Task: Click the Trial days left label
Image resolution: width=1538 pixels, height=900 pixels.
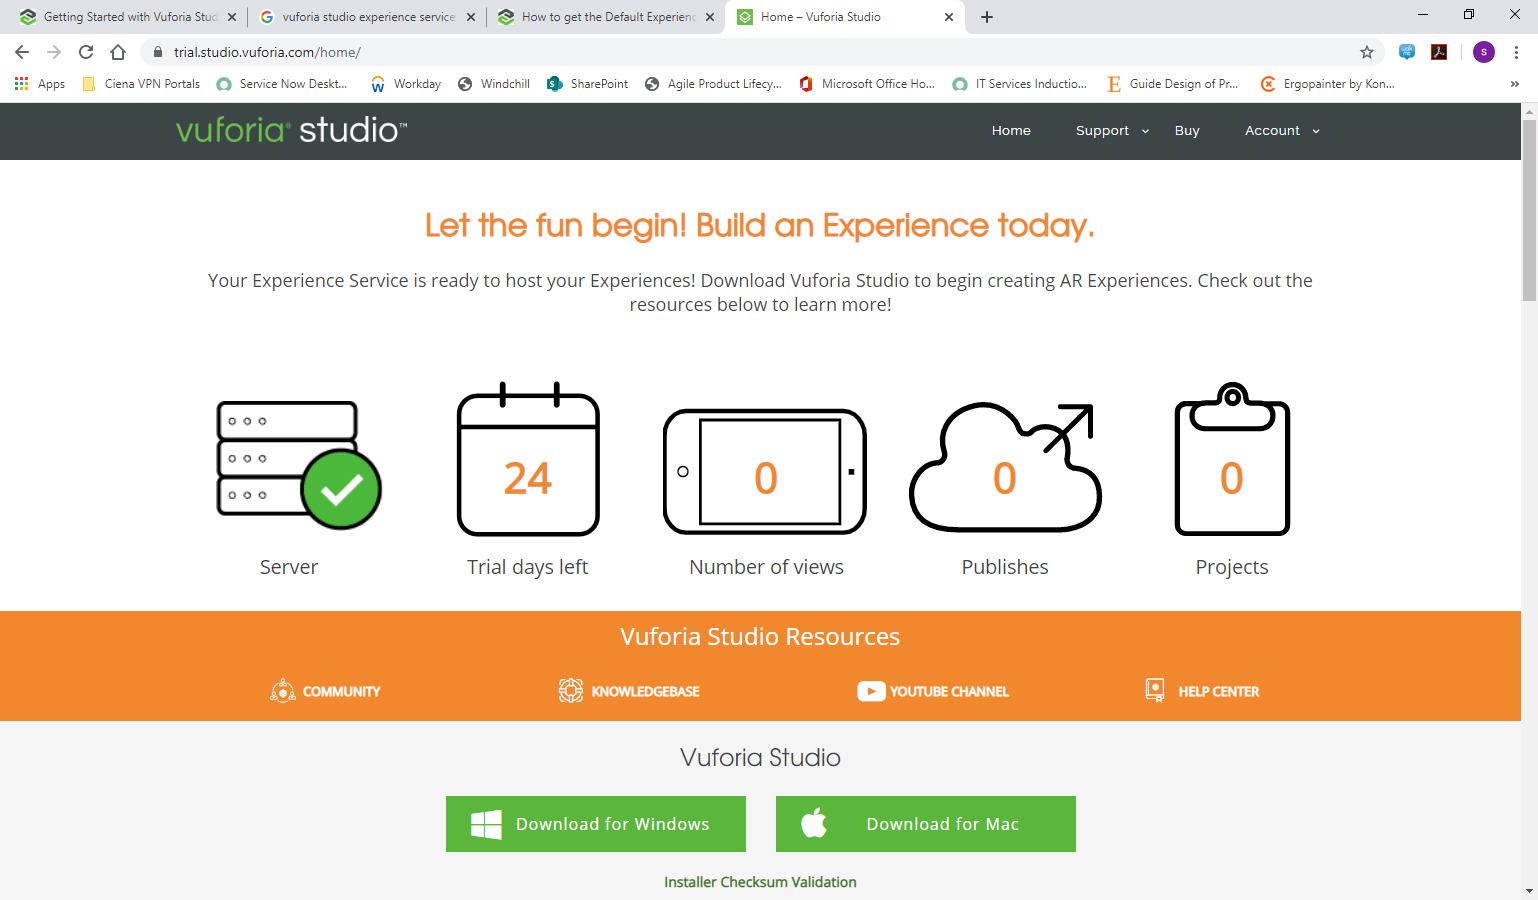Action: [x=527, y=567]
